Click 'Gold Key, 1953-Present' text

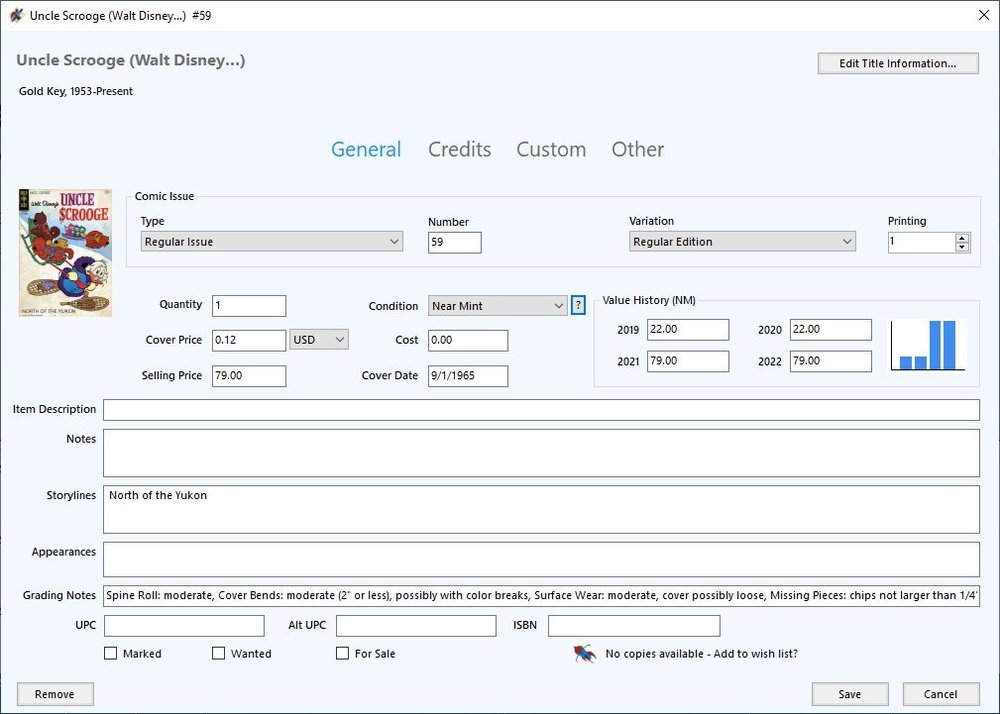(76, 91)
